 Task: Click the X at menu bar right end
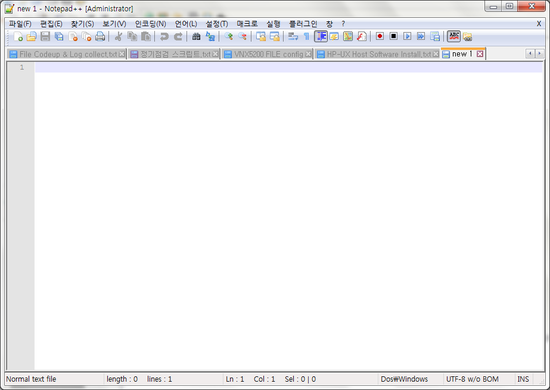point(539,24)
